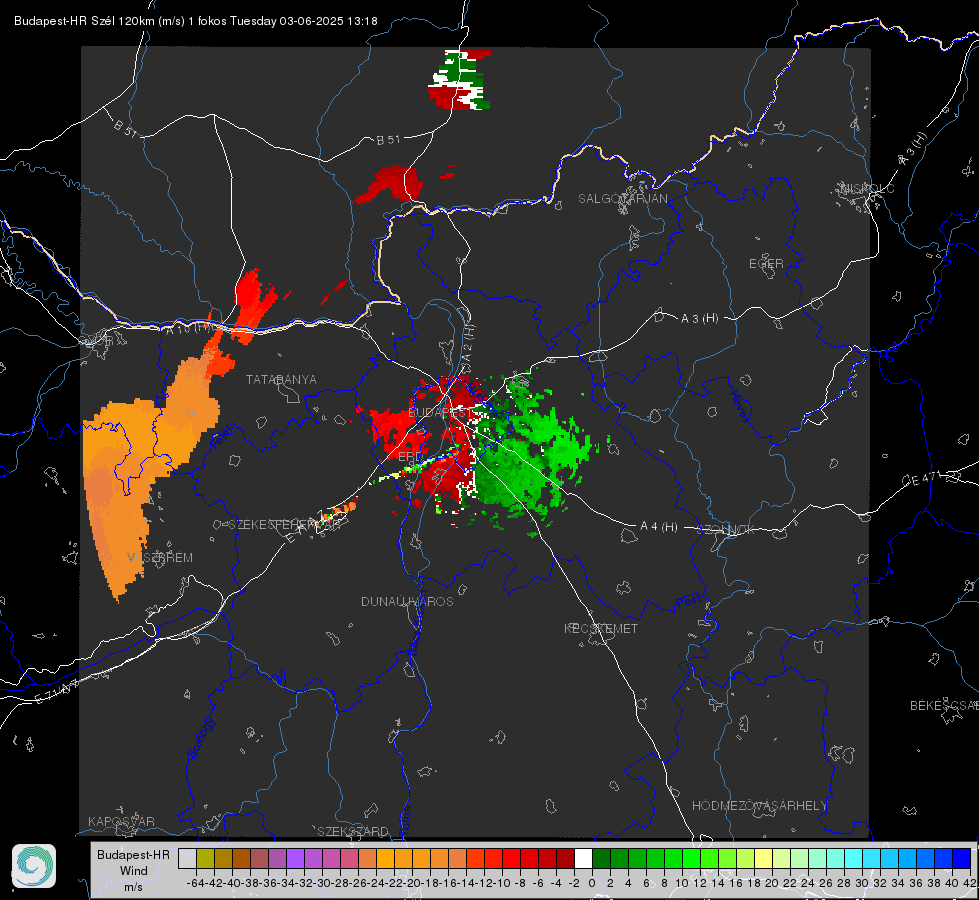
Task: Select the EGER city label
Action: 766,264
